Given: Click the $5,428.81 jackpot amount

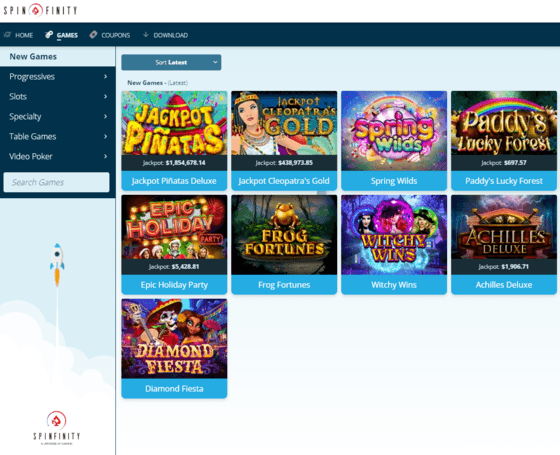Looking at the screenshot, I should coord(185,267).
